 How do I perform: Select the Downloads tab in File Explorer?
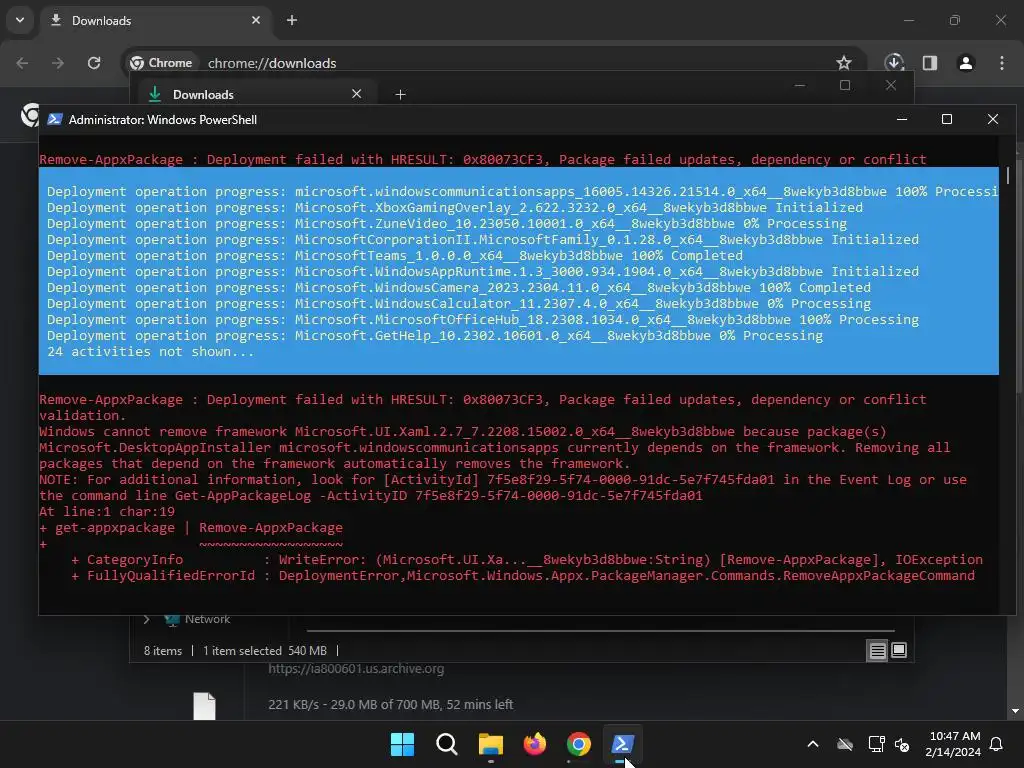tap(255, 95)
